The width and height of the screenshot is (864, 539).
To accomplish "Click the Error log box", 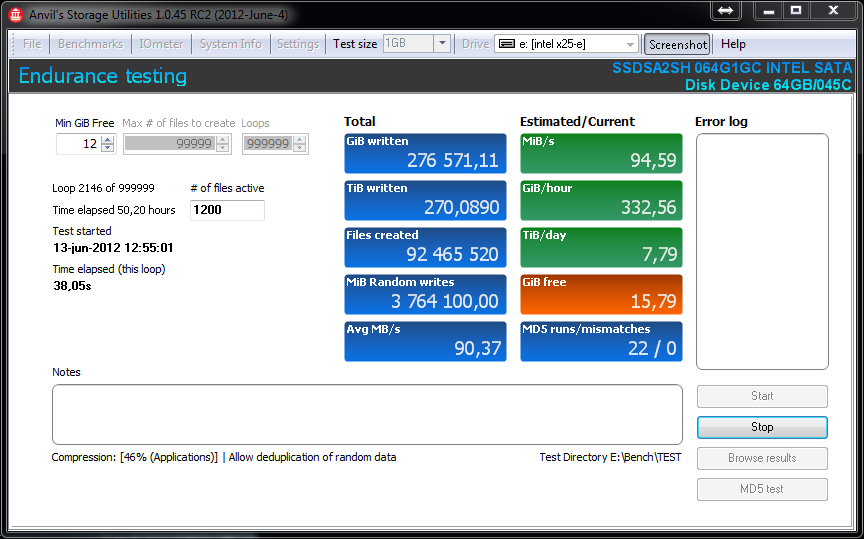I will pos(762,251).
